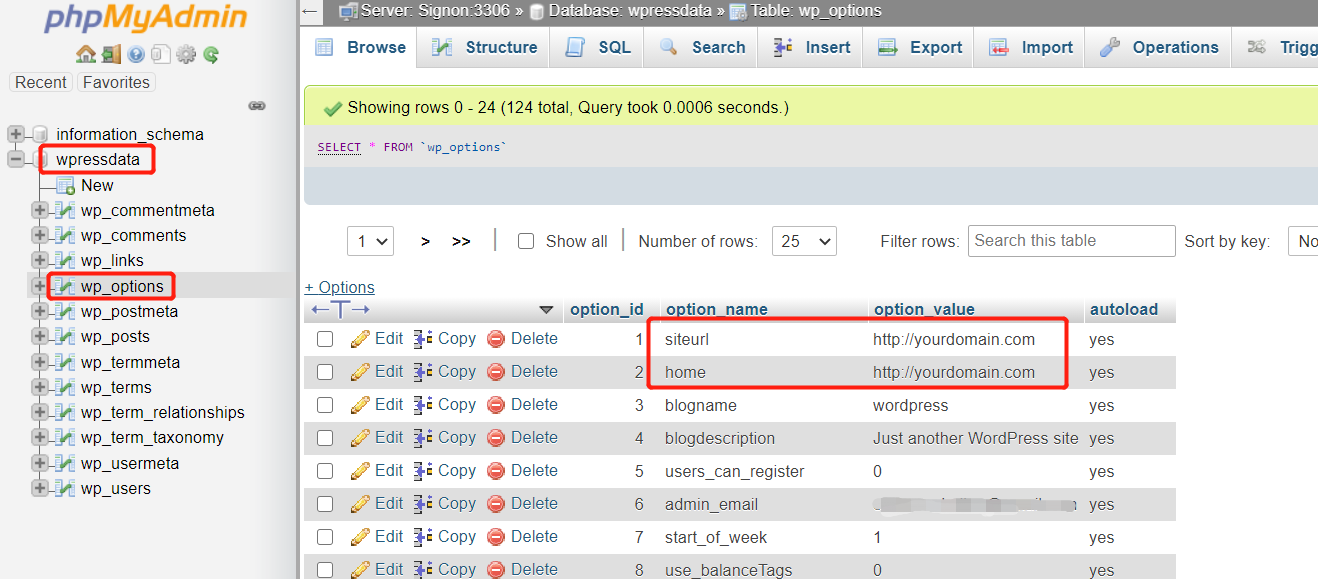Click Copy icon for the home row
Viewport: 1318px width, 579px height.
click(x=423, y=372)
